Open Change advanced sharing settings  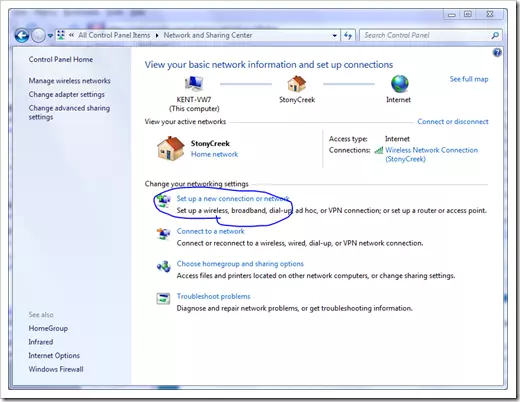[69, 112]
